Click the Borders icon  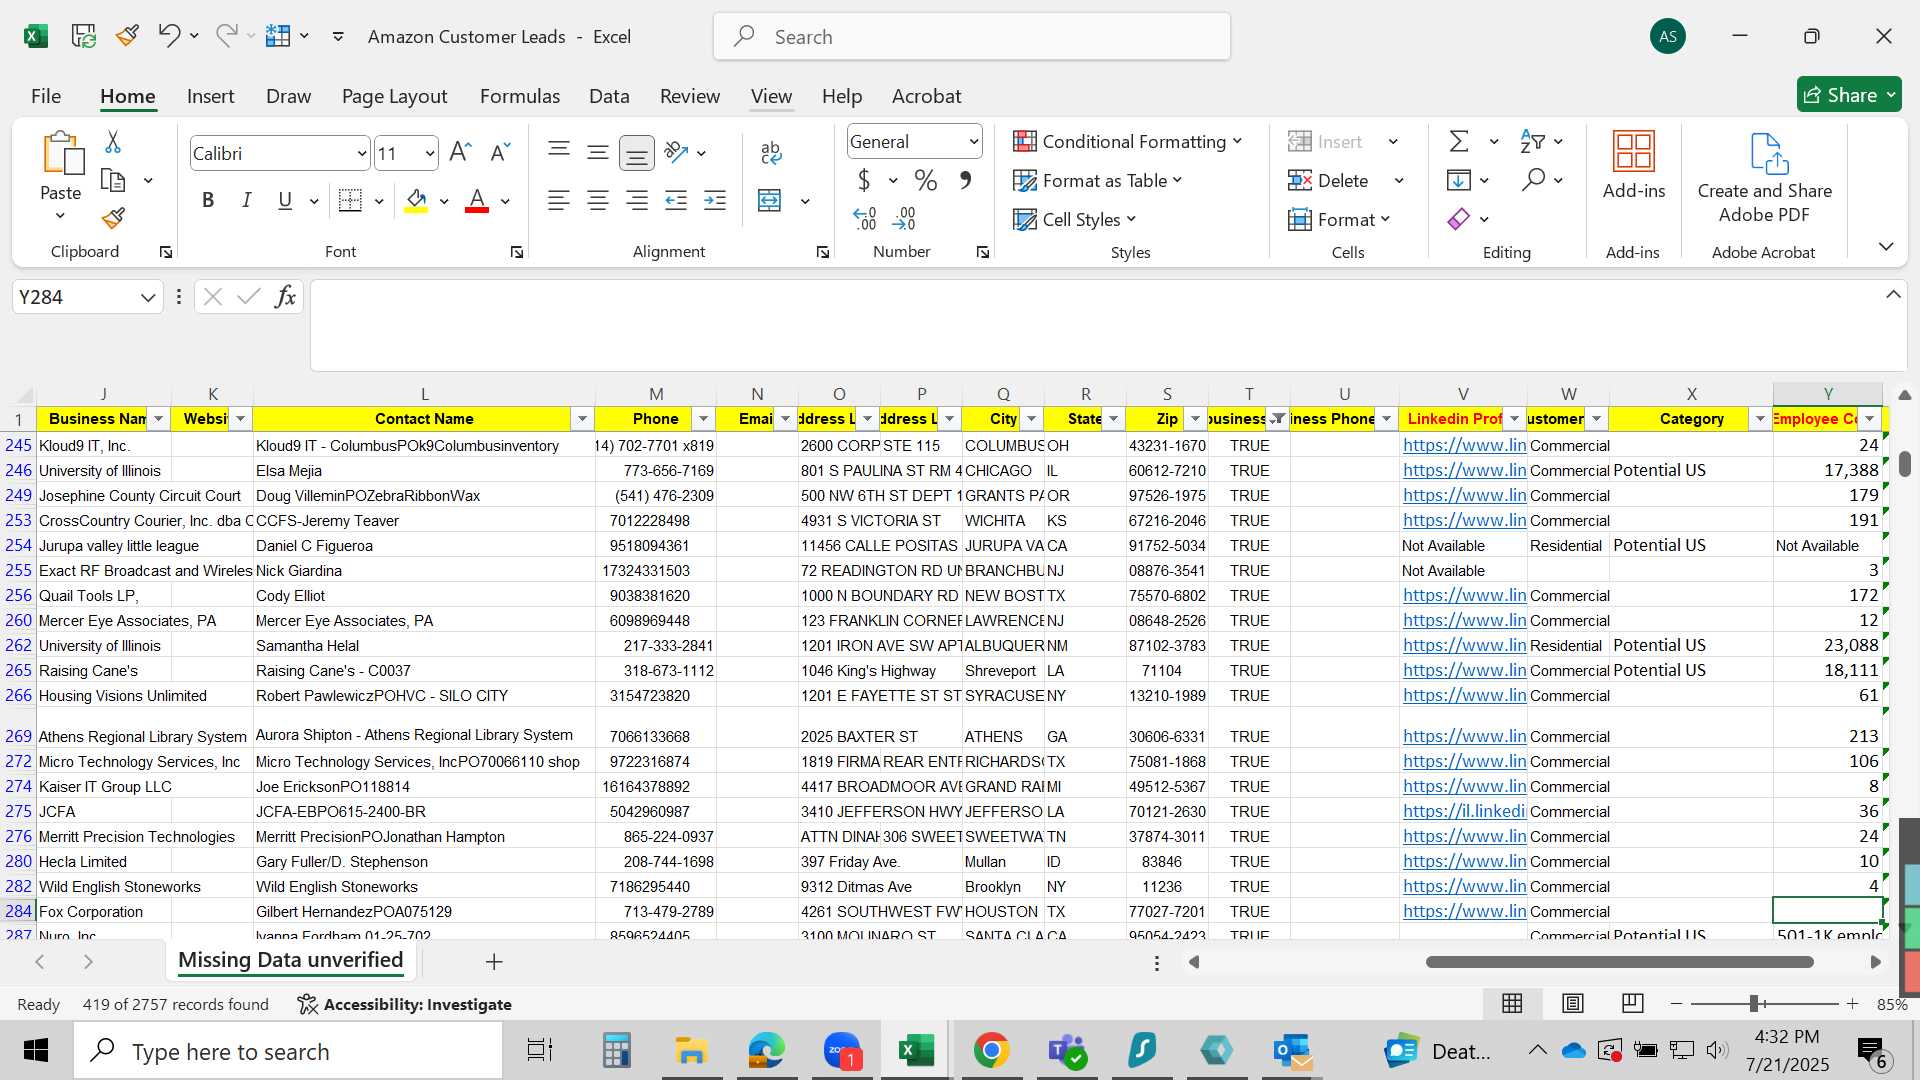tap(350, 200)
